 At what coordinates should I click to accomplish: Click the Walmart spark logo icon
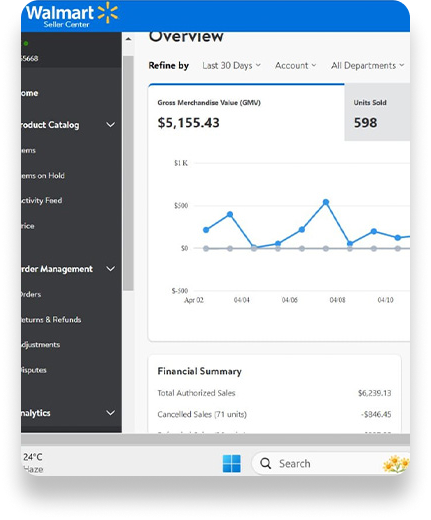coord(108,12)
